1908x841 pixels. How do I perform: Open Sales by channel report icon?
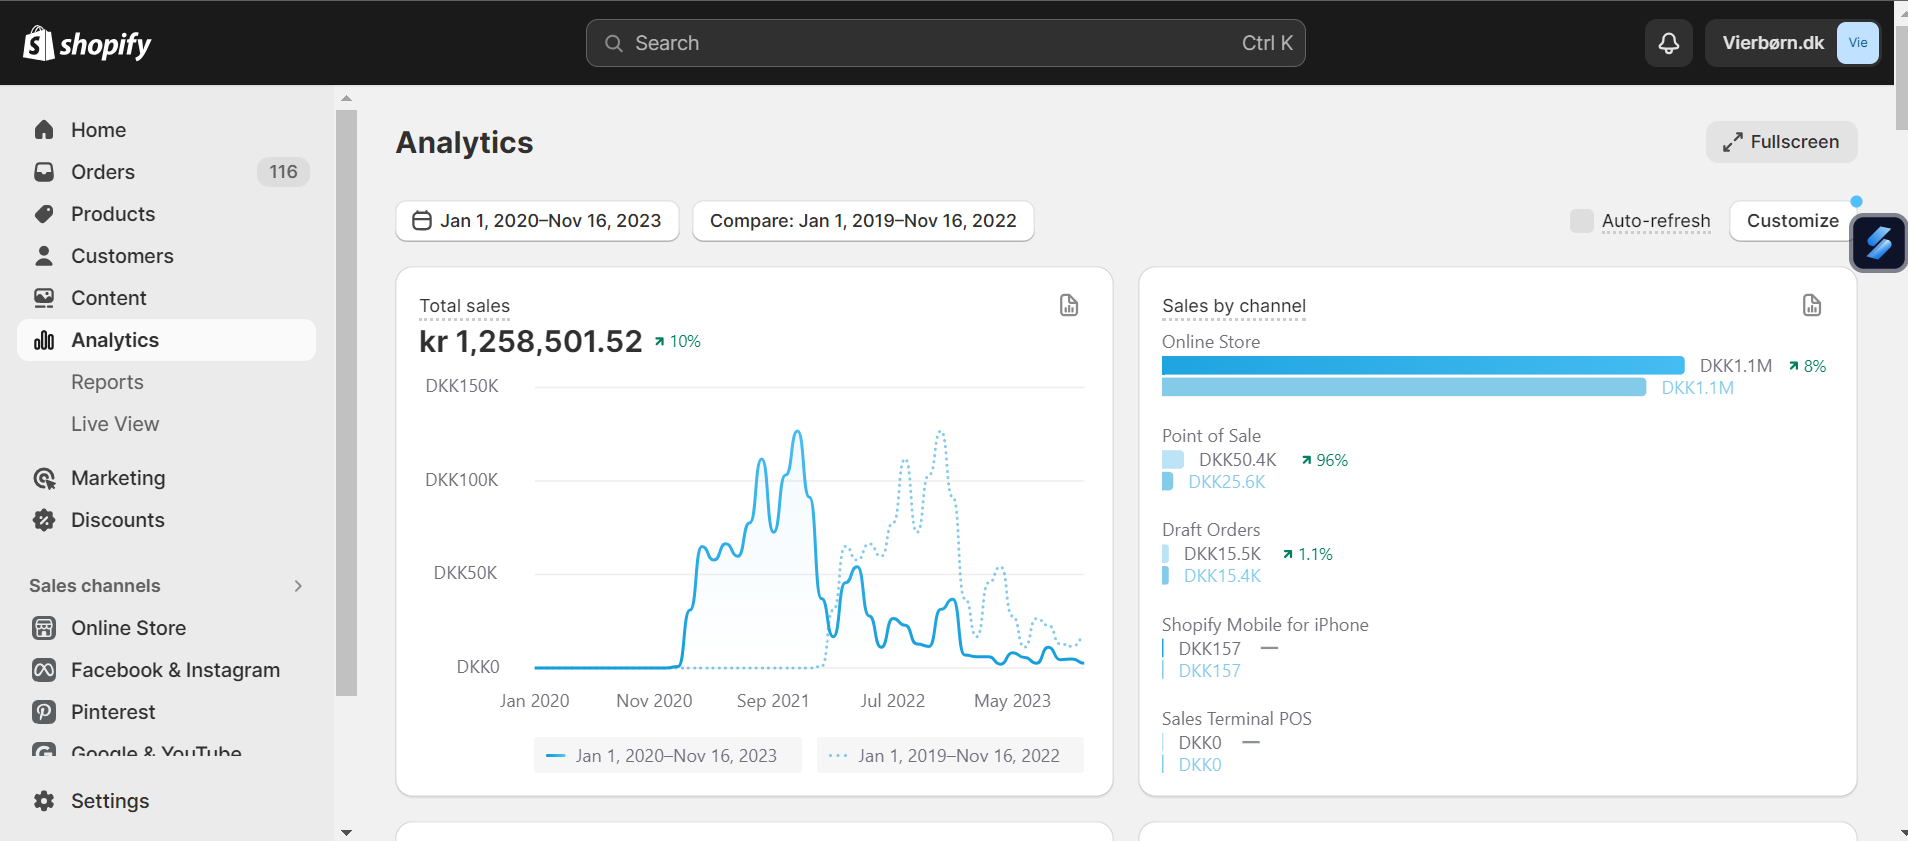coord(1811,305)
